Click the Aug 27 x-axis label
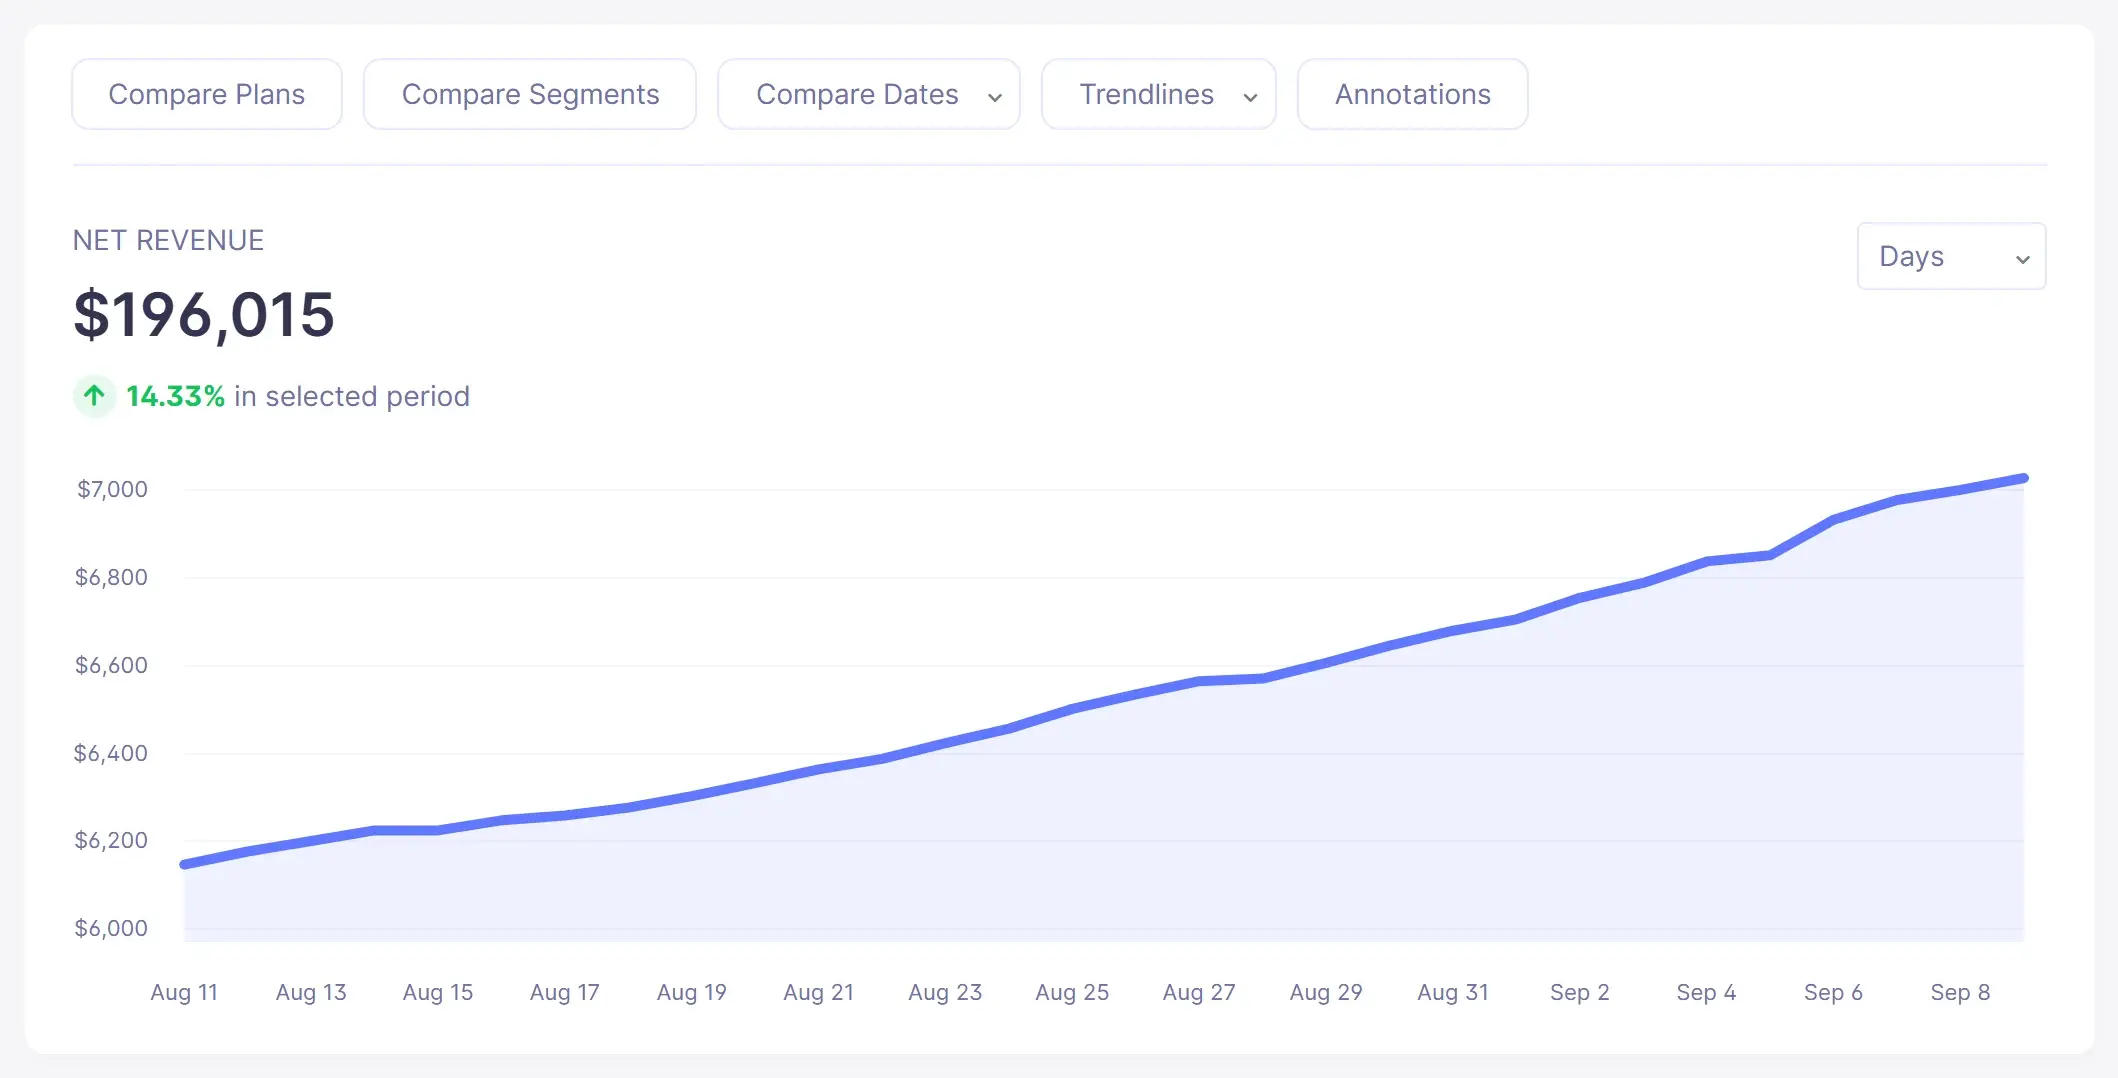Image resolution: width=2118 pixels, height=1078 pixels. click(1199, 992)
